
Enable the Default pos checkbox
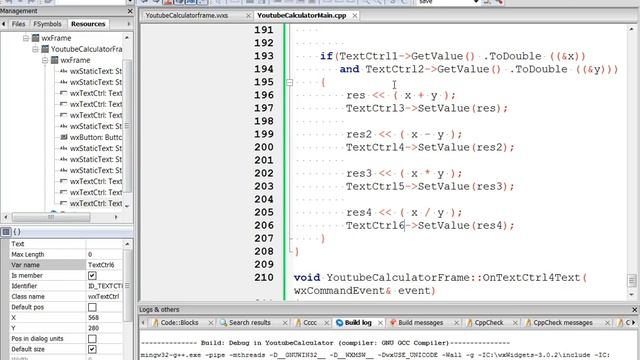92,307
